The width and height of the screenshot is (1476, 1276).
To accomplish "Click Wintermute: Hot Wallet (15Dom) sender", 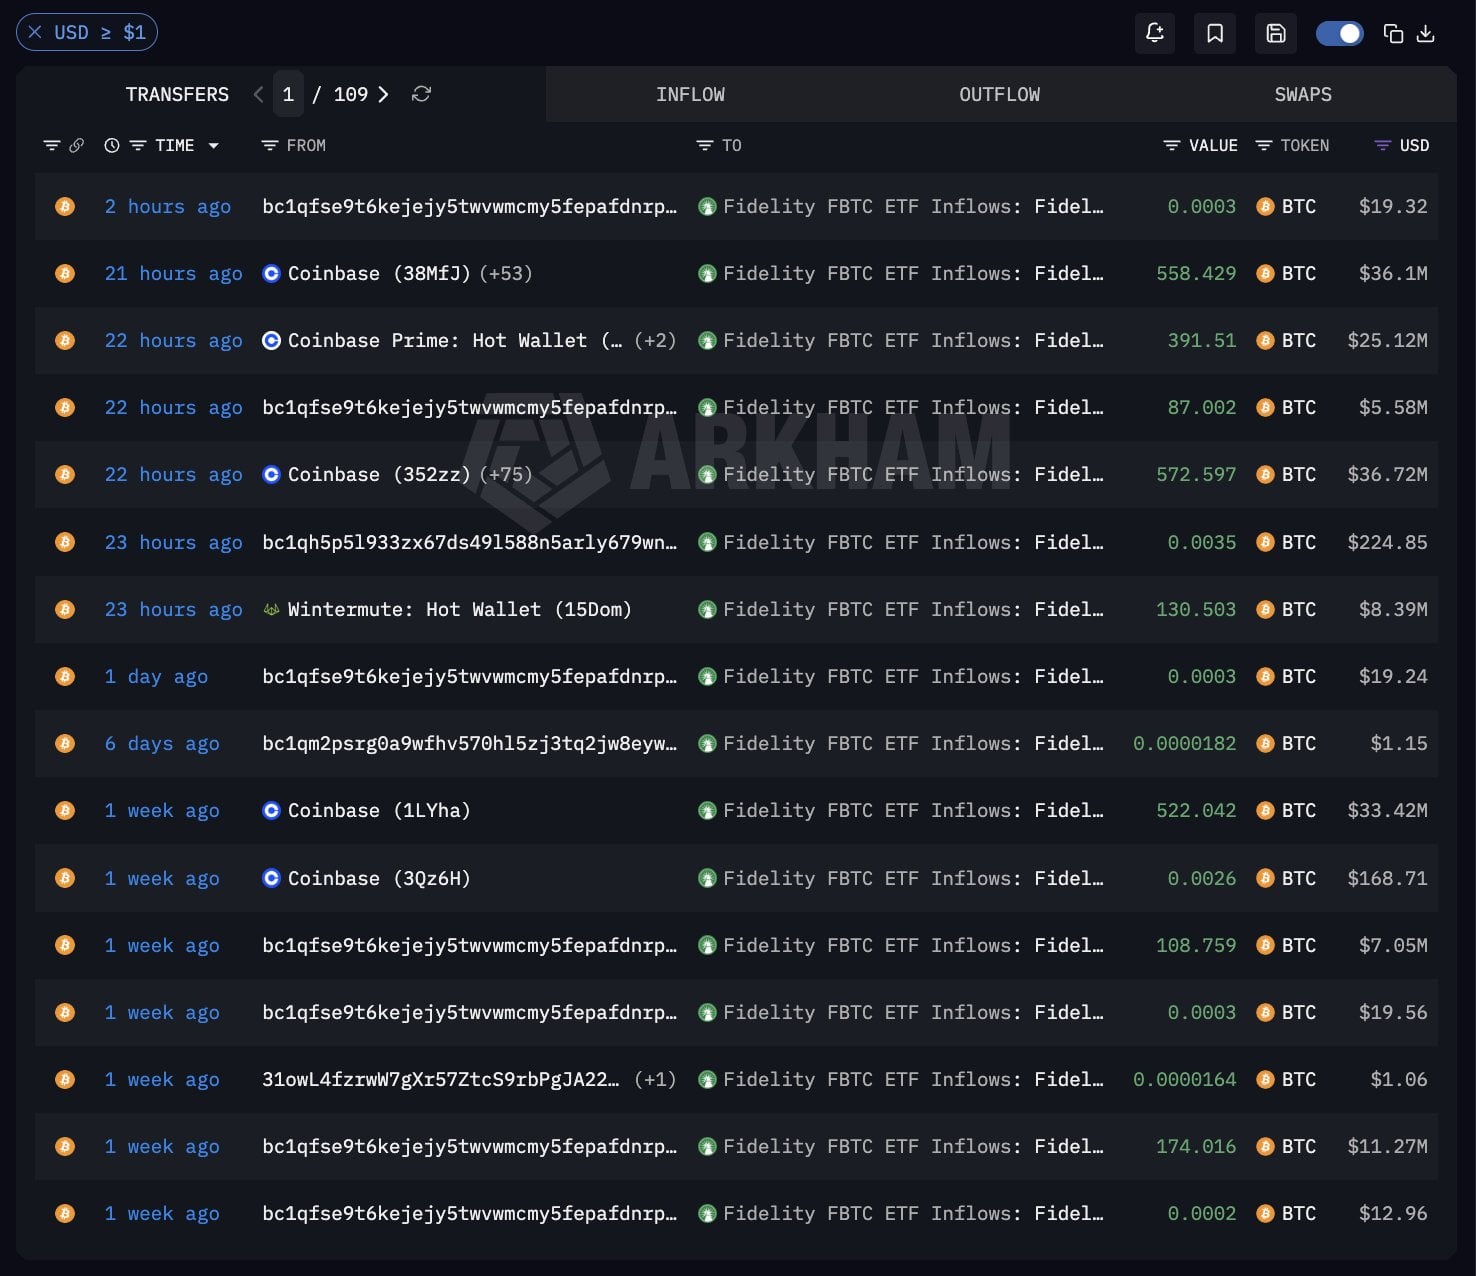I will click(x=460, y=609).
